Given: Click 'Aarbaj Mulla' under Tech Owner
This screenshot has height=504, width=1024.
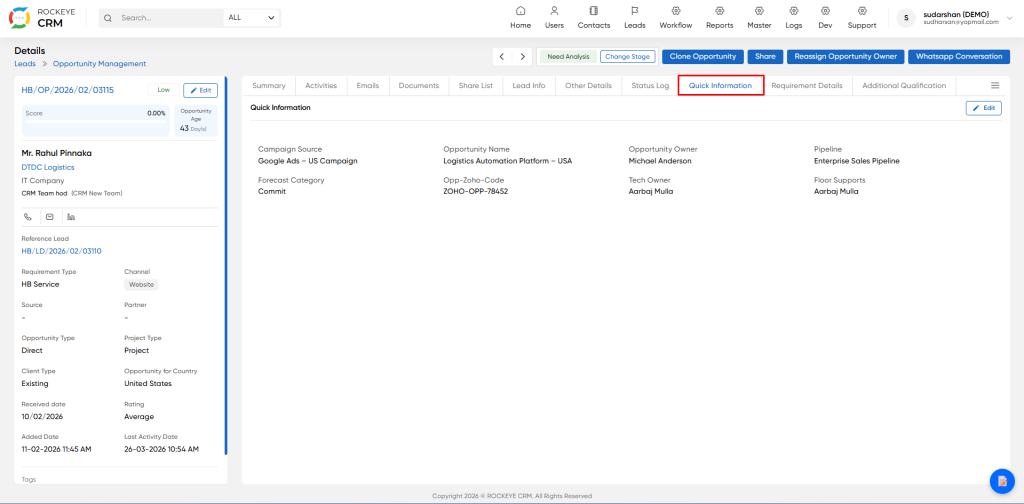Looking at the screenshot, I should (x=650, y=191).
